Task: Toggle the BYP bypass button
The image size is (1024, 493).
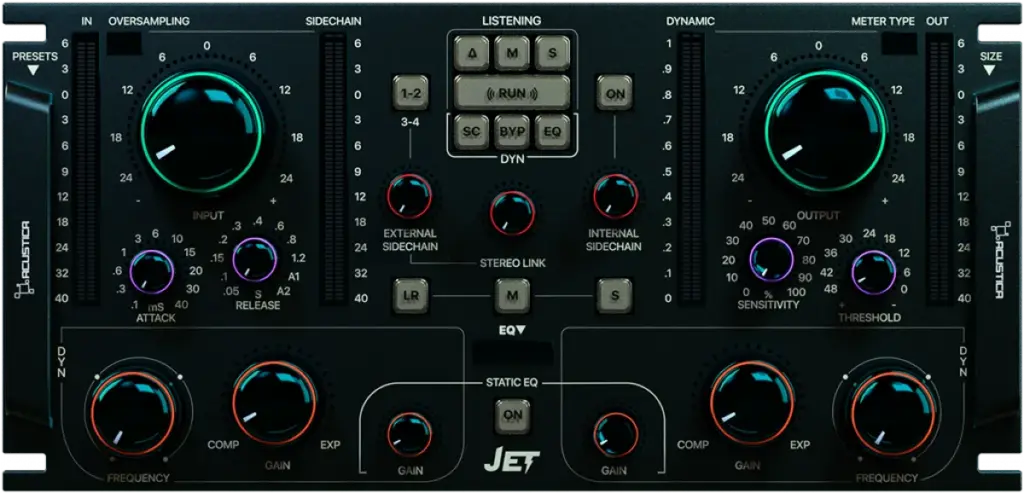Action: pos(512,131)
